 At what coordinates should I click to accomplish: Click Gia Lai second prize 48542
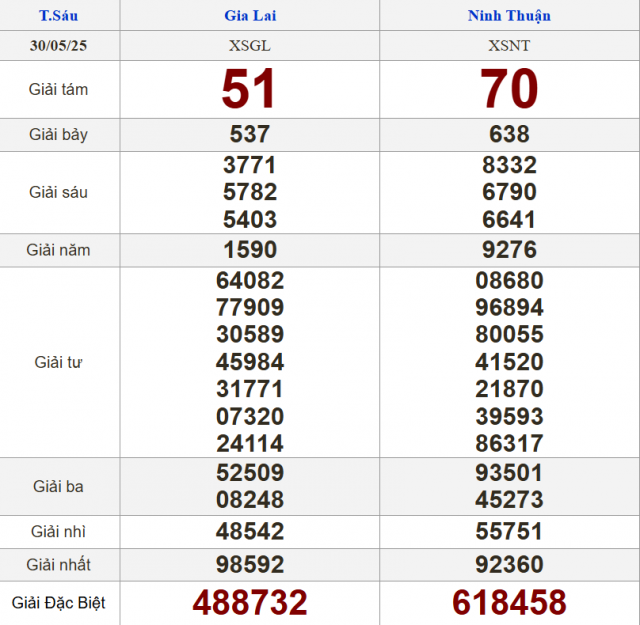click(x=250, y=532)
